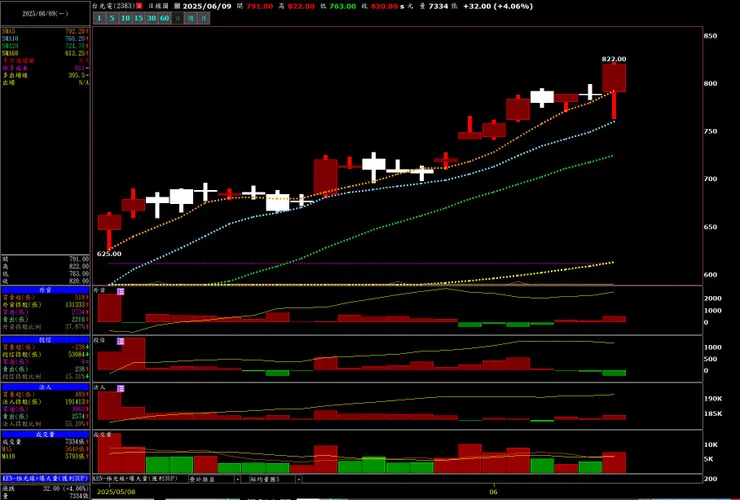This screenshot has height=500, width=740.
Task: Click the 2025/05/08 date on time axis
Action: tap(116, 492)
